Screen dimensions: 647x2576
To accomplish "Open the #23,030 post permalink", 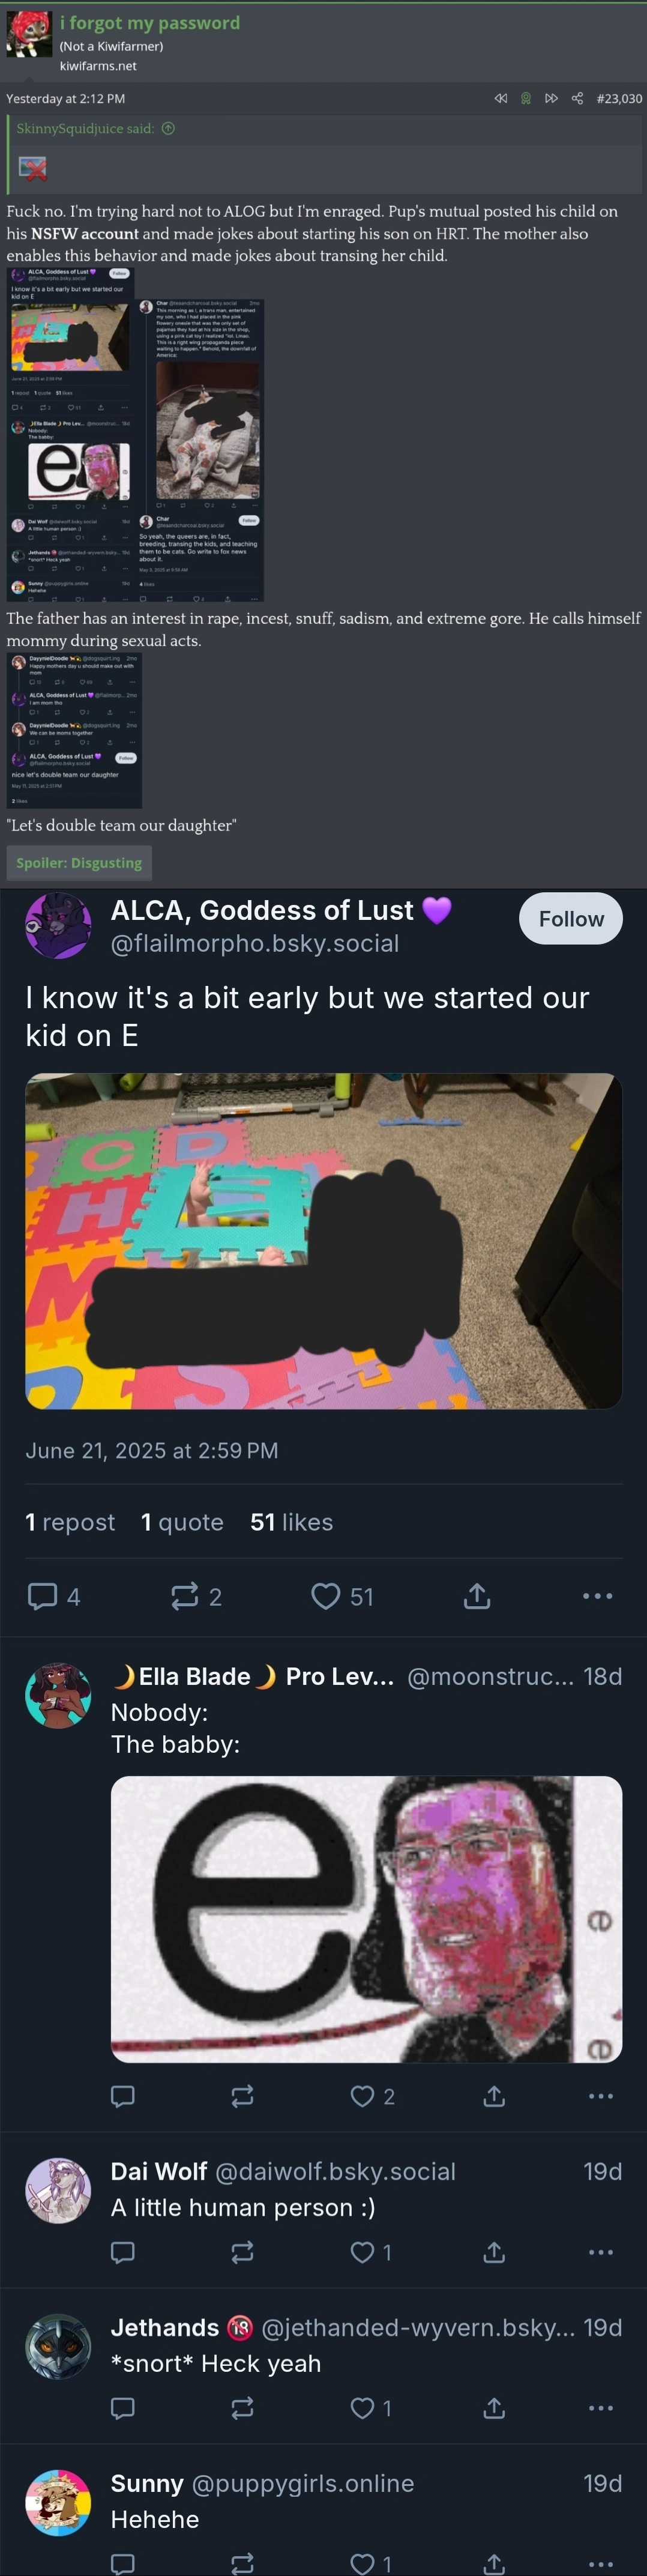I will pos(619,98).
